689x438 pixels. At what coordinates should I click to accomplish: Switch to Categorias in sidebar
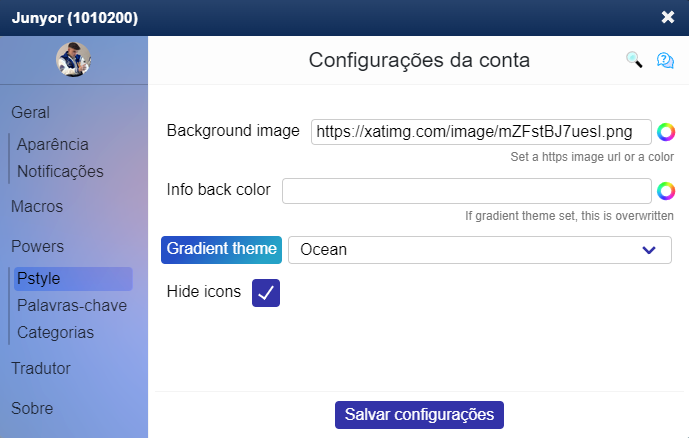[x=55, y=333]
